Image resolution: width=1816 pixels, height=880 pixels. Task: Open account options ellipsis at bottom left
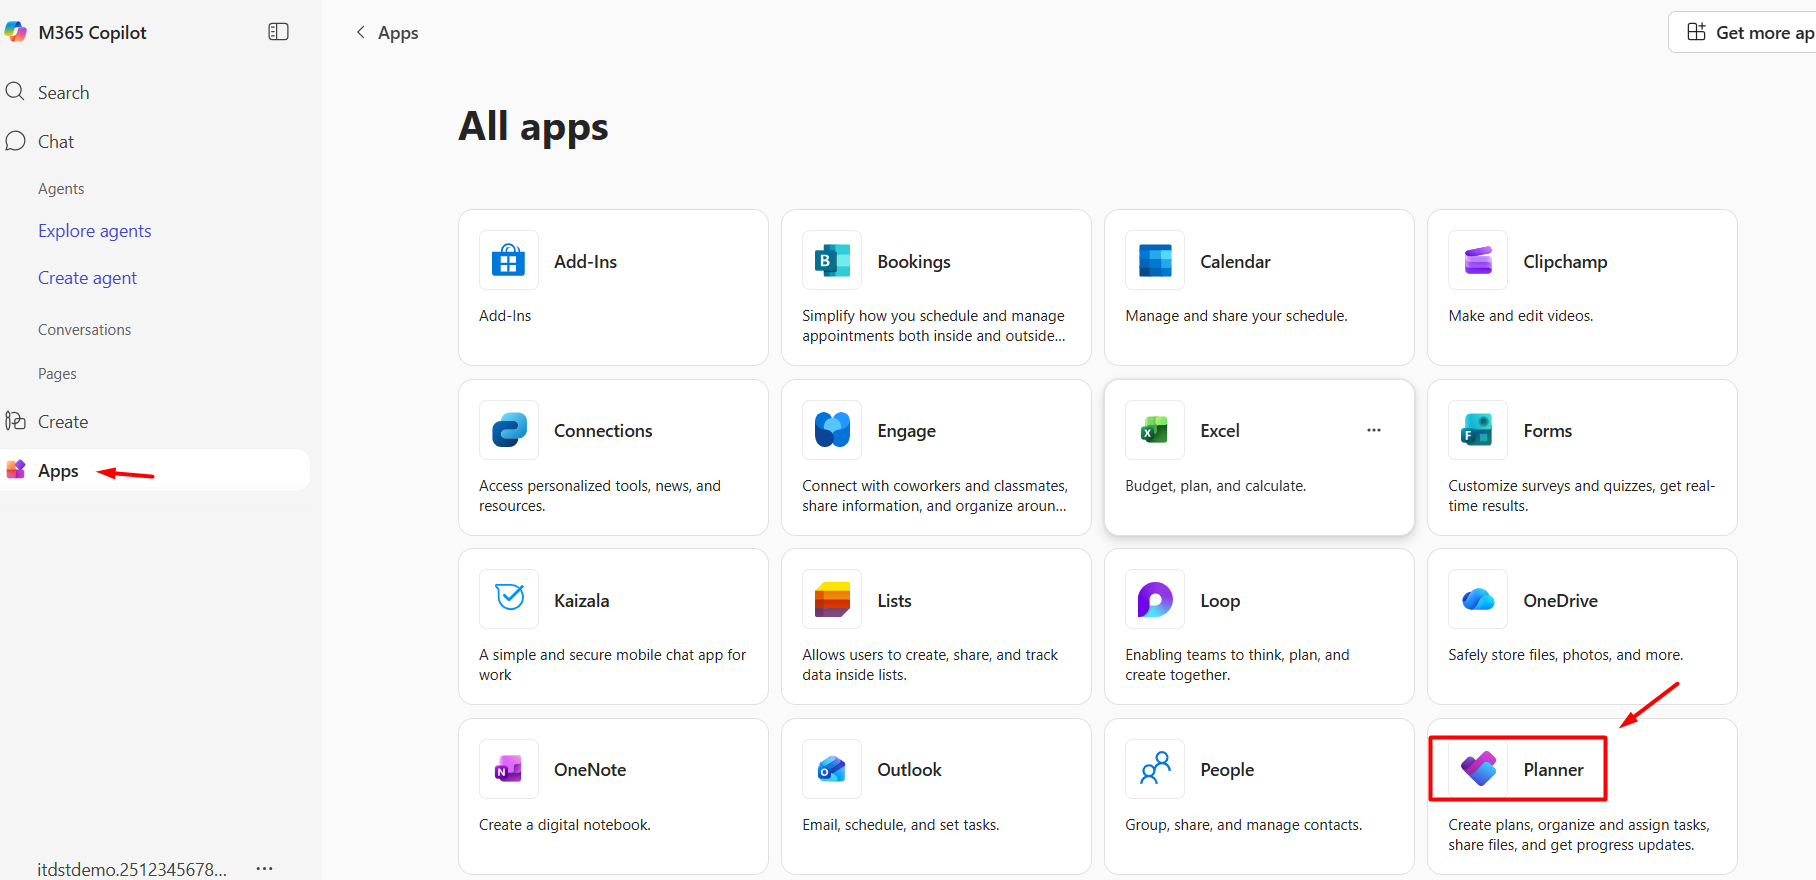(x=264, y=868)
